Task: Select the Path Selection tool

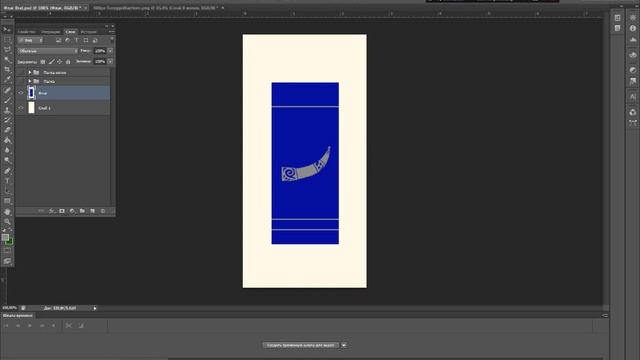Action: point(7,191)
